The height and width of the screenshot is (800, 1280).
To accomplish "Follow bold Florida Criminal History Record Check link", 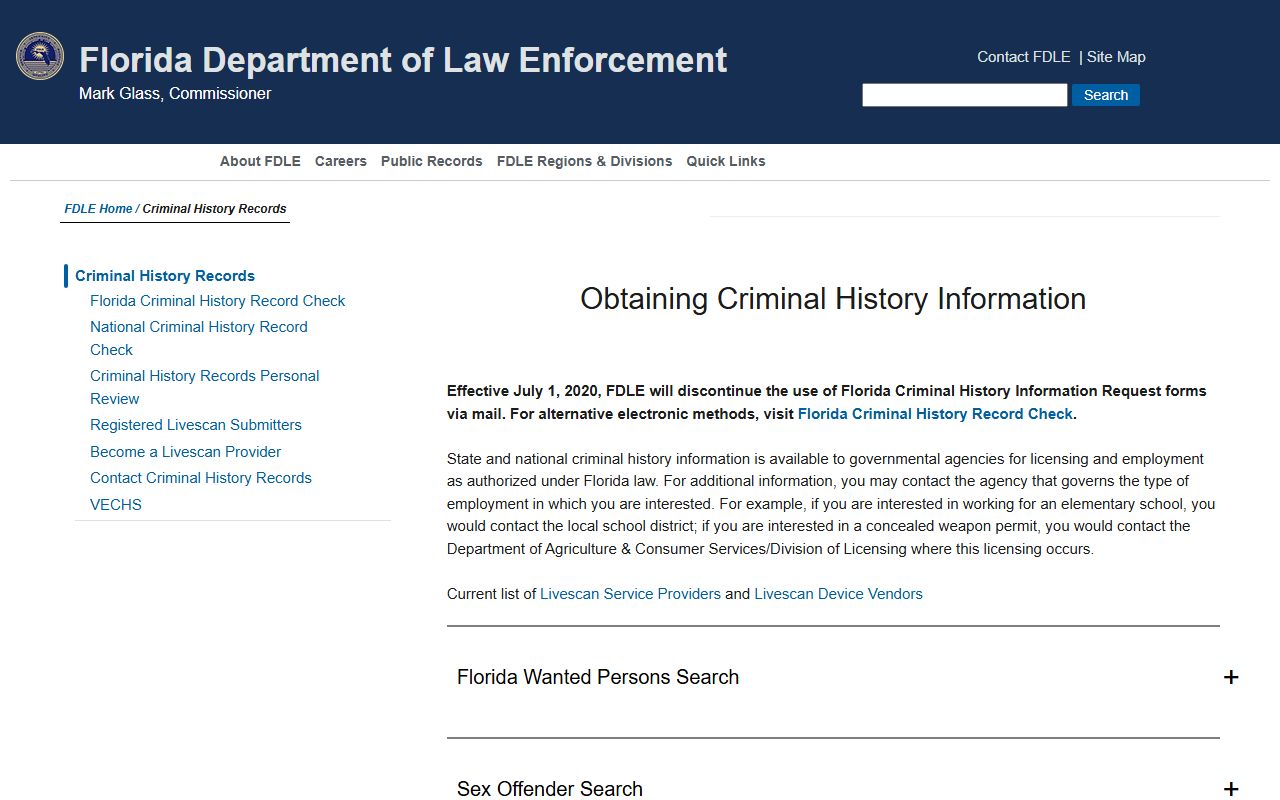I will pos(935,414).
